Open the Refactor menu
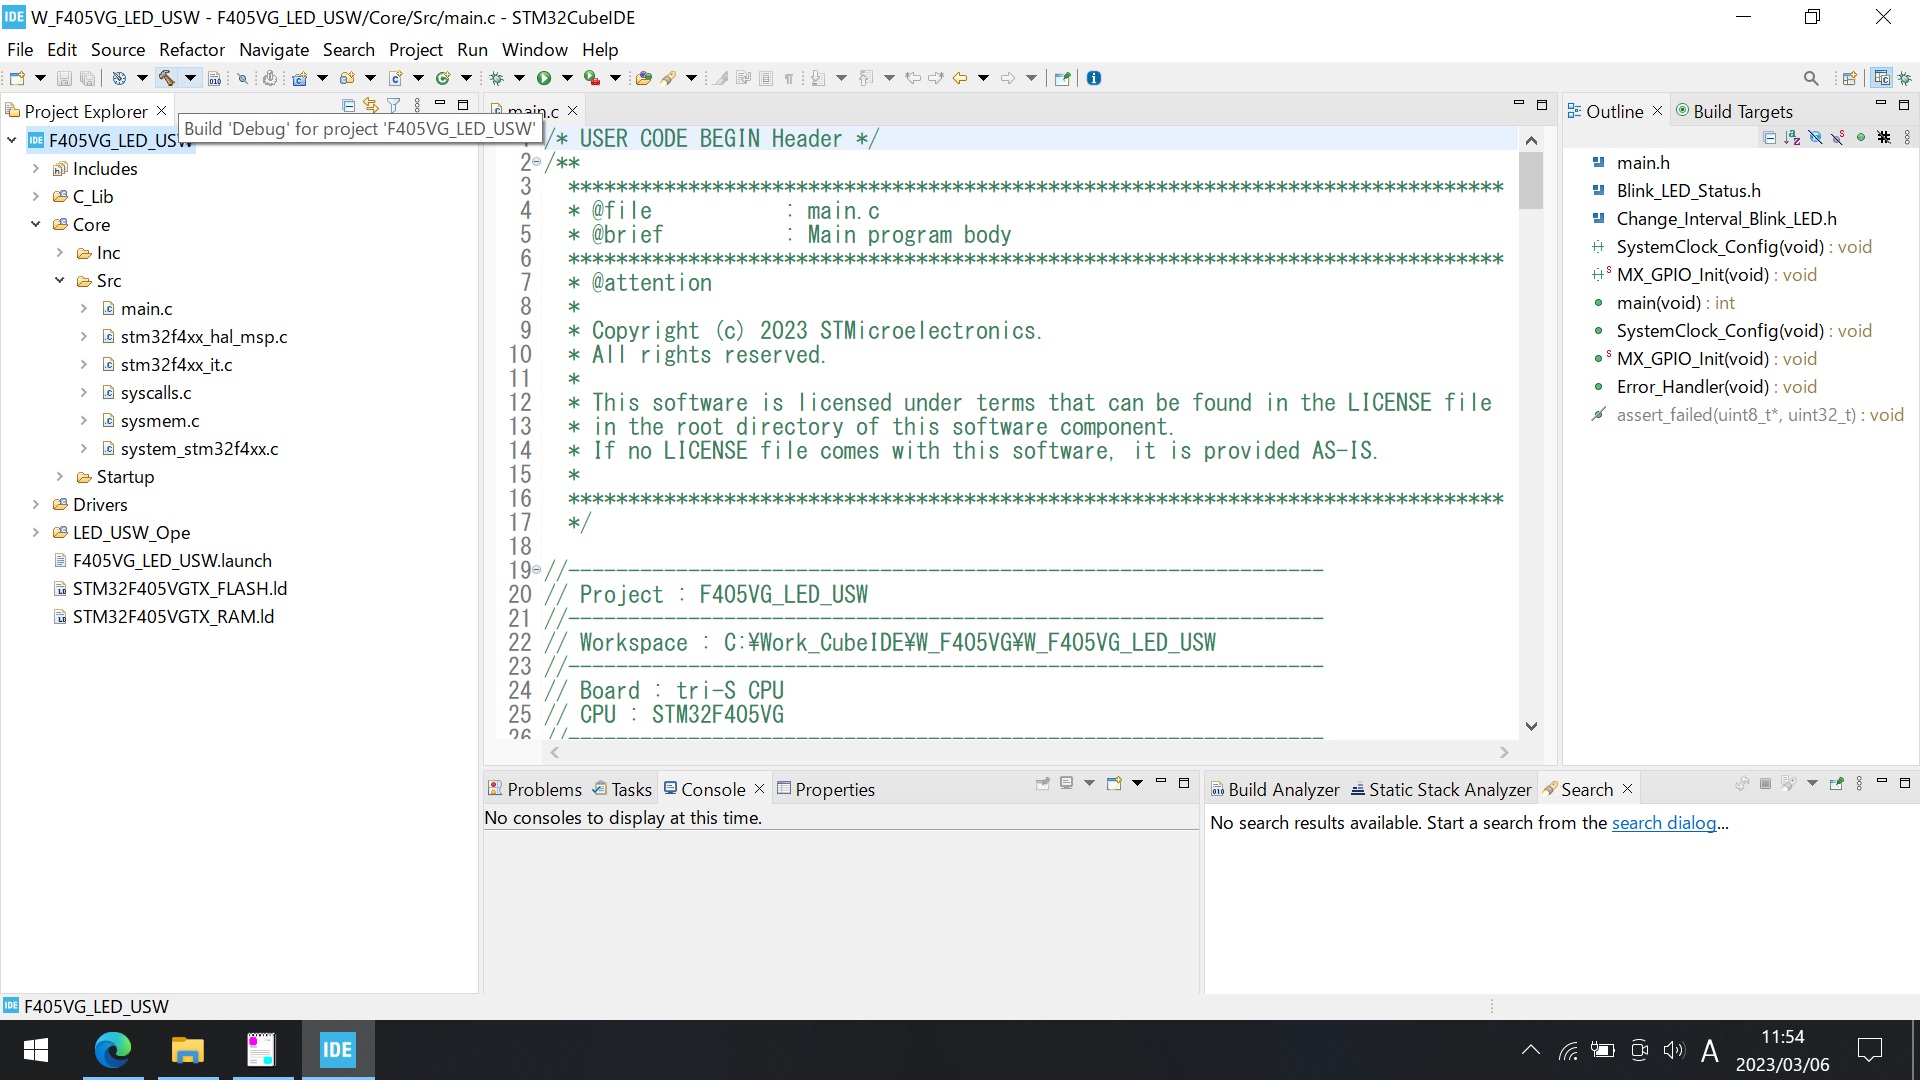Image resolution: width=1920 pixels, height=1080 pixels. pos(192,50)
